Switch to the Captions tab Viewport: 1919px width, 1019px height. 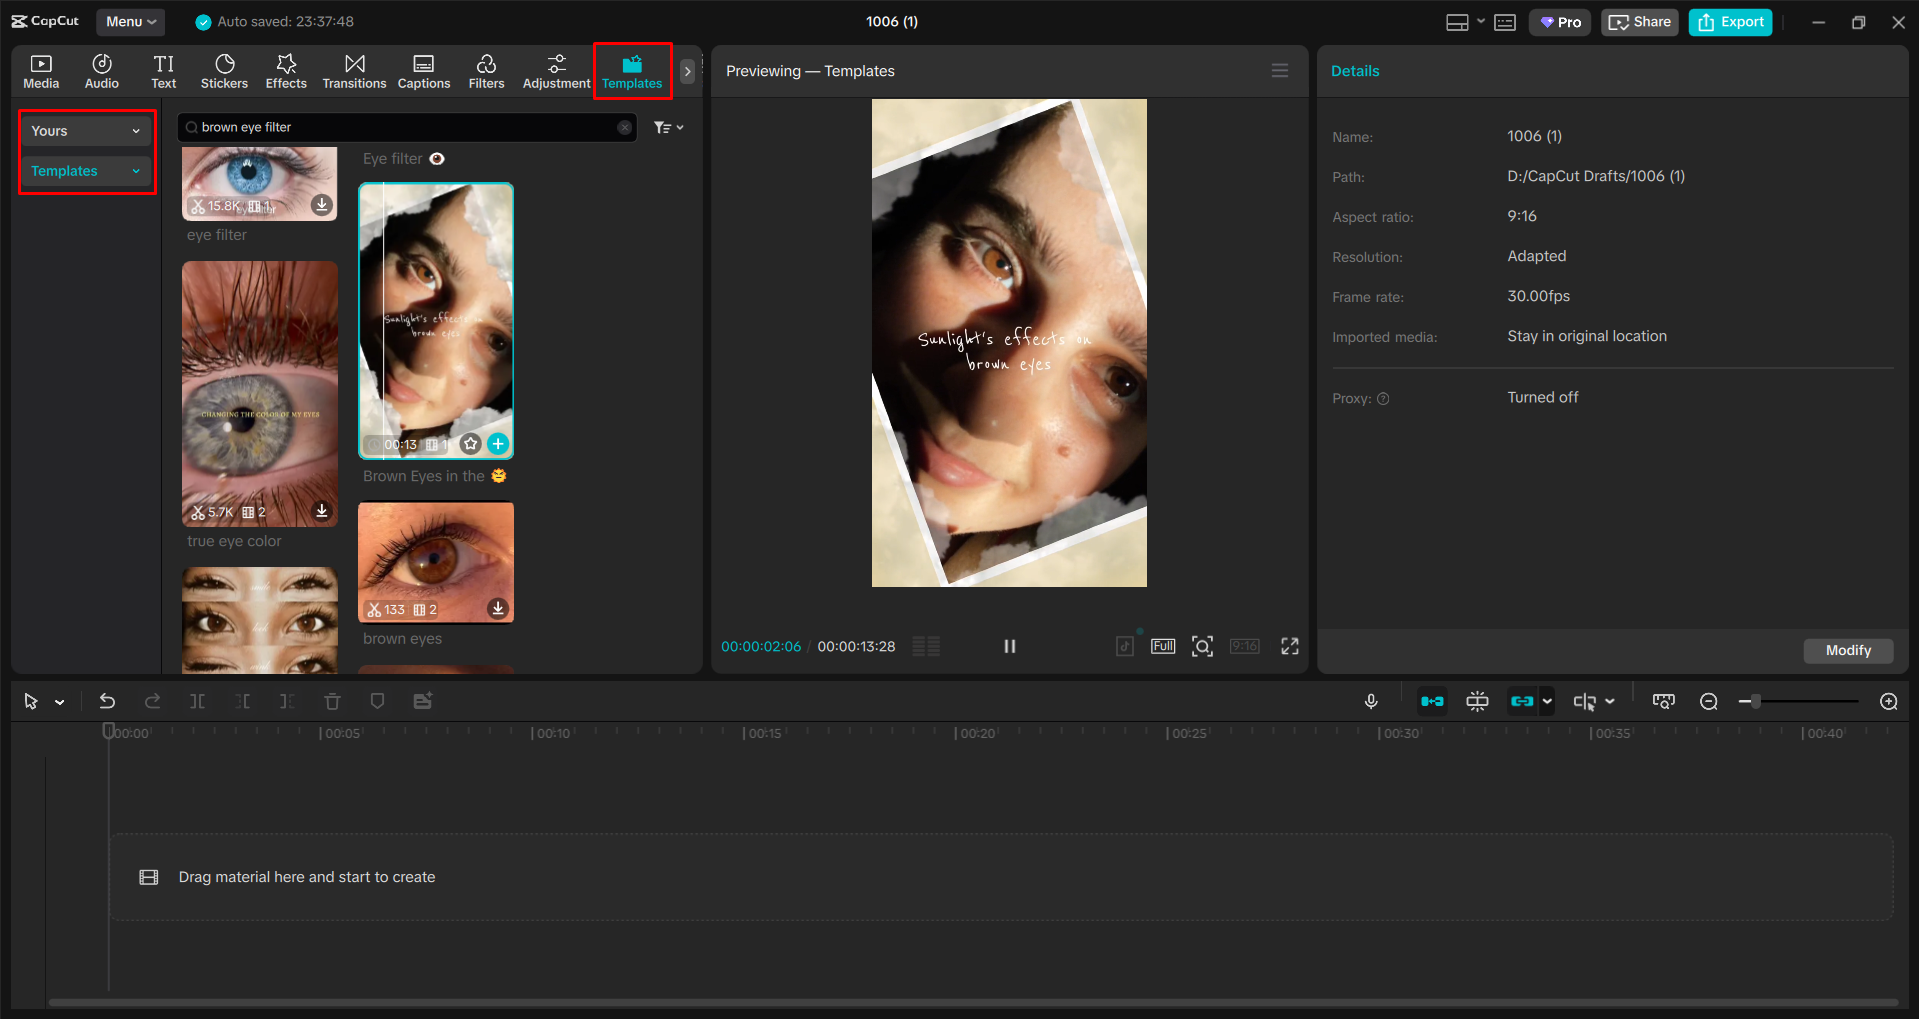424,72
